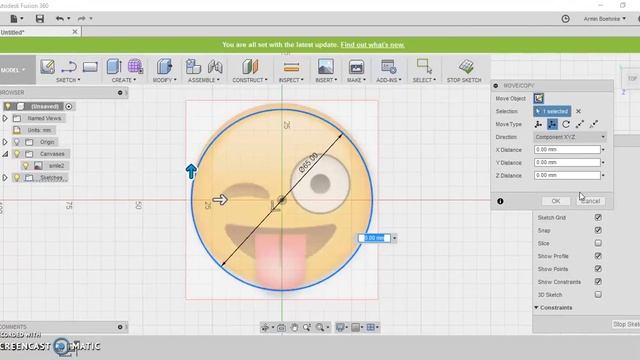Click the Orbit navigation icon

point(265,327)
